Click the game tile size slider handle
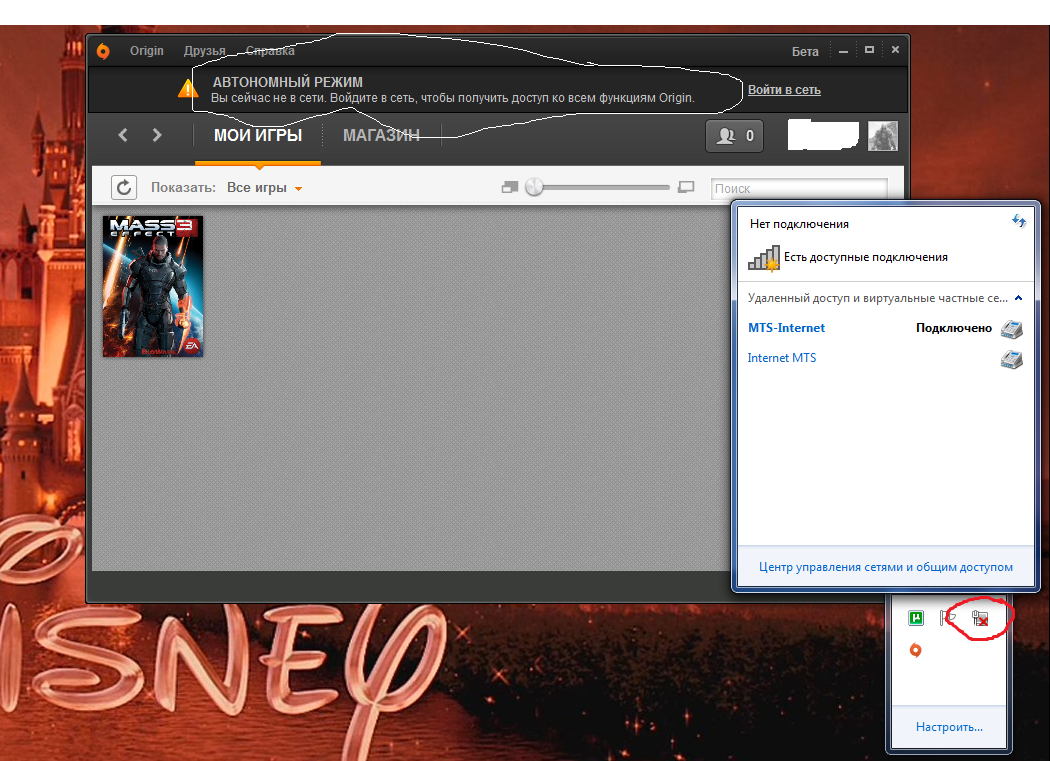 coord(534,187)
